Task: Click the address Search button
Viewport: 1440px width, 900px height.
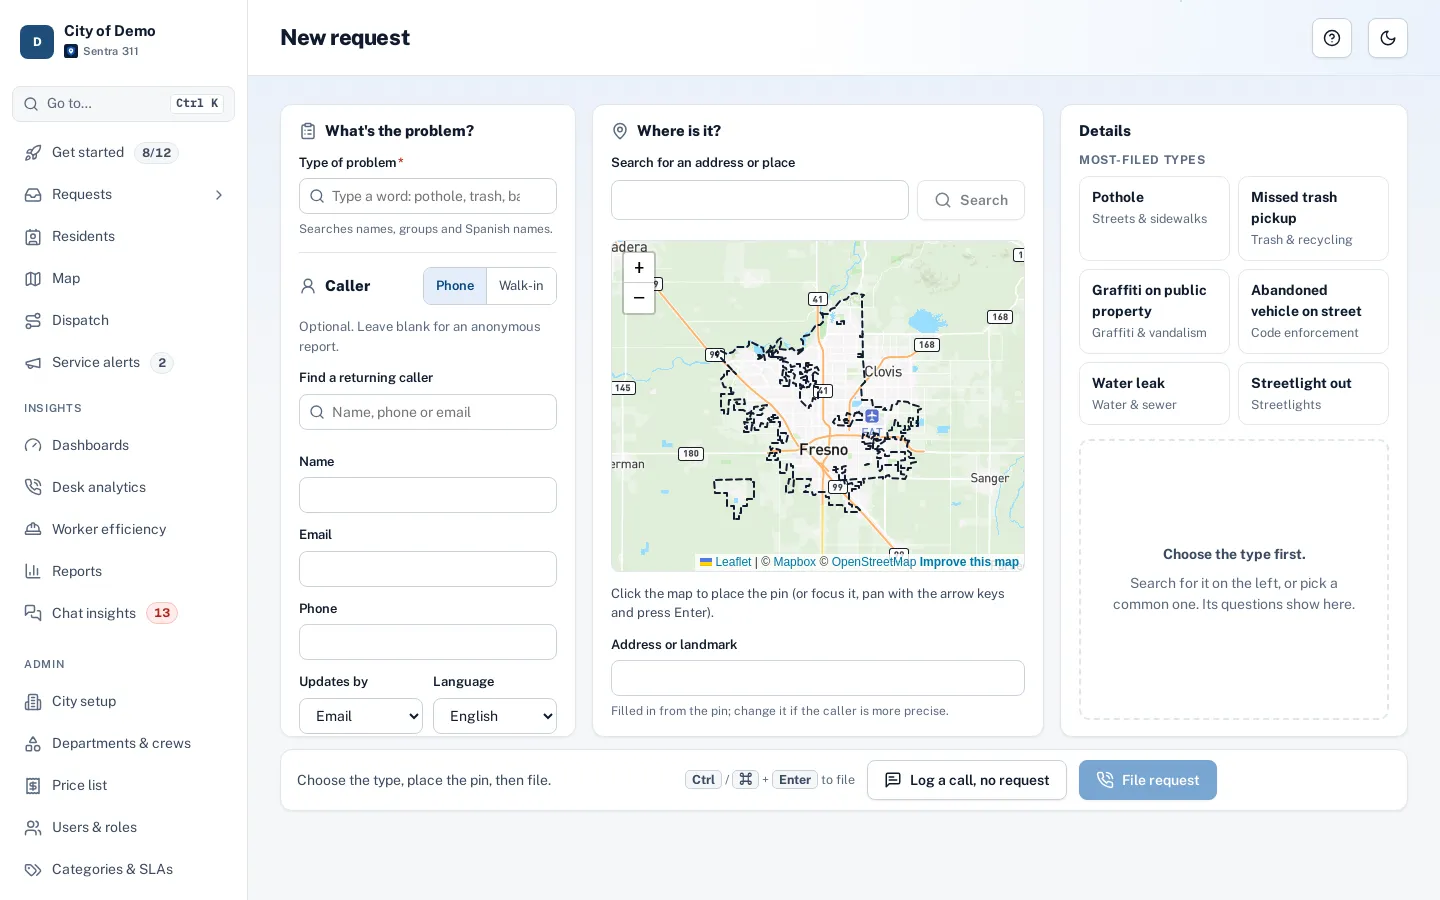Action: pyautogui.click(x=971, y=200)
